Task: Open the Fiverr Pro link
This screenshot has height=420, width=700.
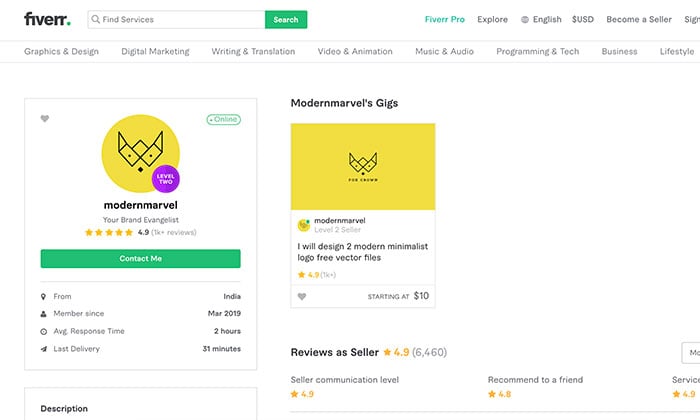Action: [x=445, y=19]
